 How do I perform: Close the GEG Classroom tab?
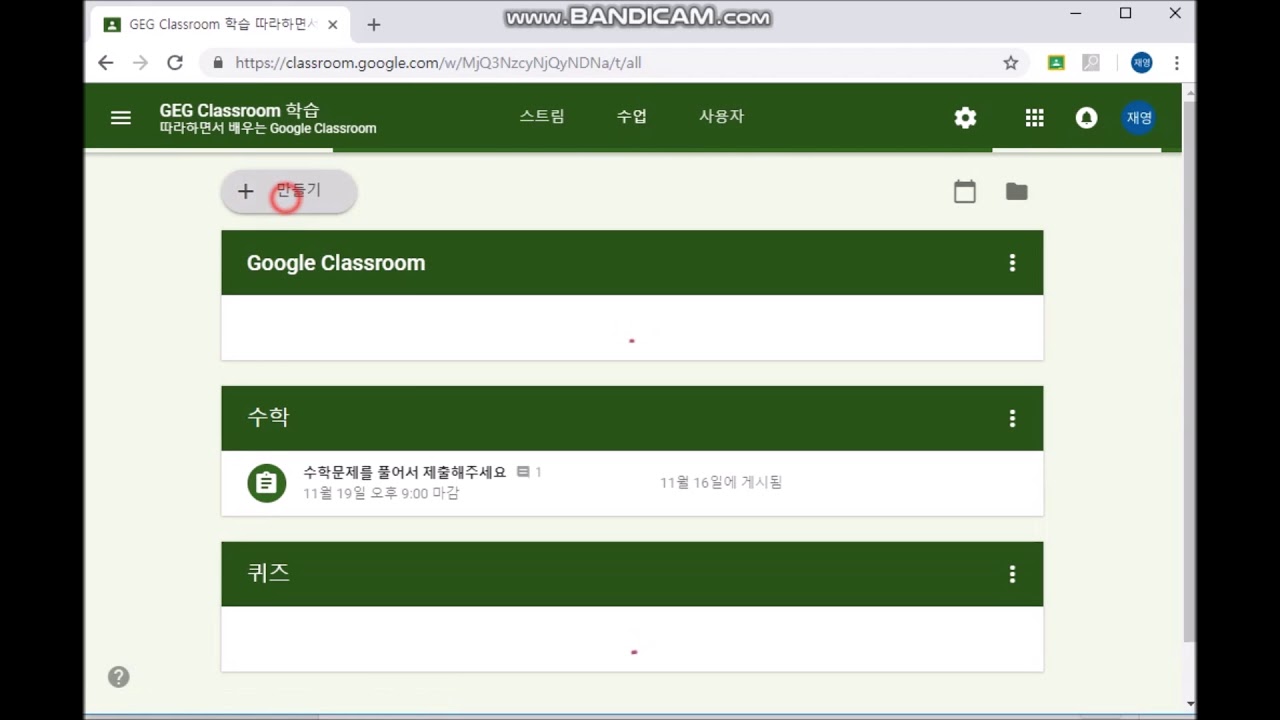(x=333, y=25)
